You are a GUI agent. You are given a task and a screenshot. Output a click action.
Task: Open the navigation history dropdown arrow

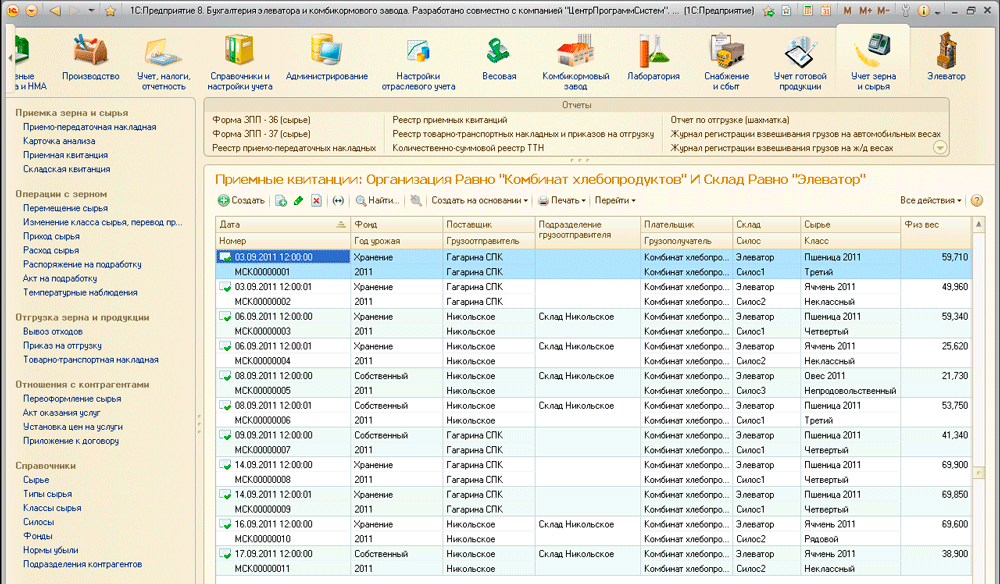[x=91, y=11]
